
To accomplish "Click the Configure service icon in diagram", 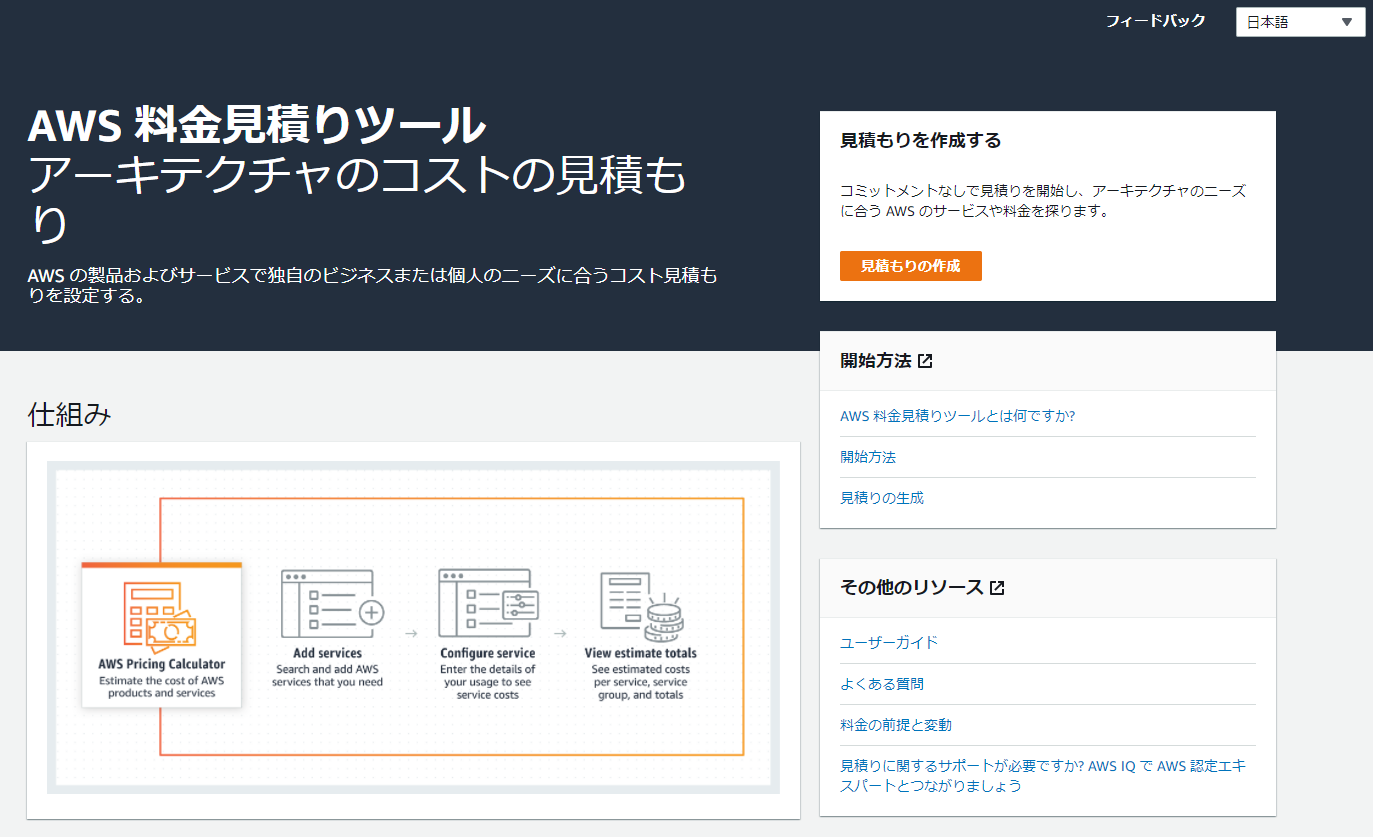I will [x=489, y=603].
